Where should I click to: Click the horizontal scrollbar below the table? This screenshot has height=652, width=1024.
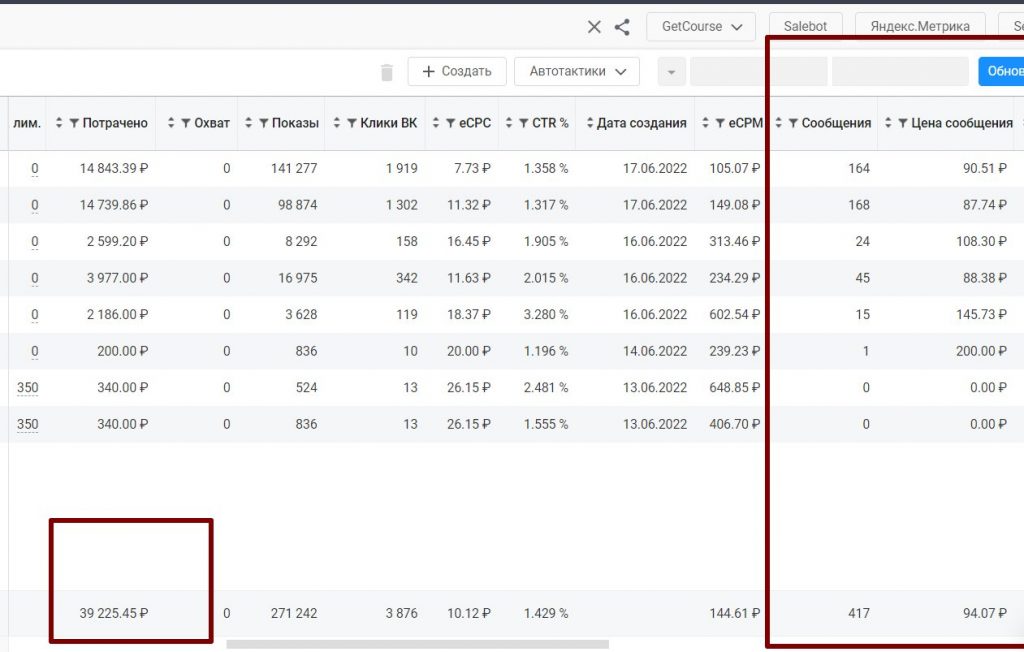(x=416, y=644)
